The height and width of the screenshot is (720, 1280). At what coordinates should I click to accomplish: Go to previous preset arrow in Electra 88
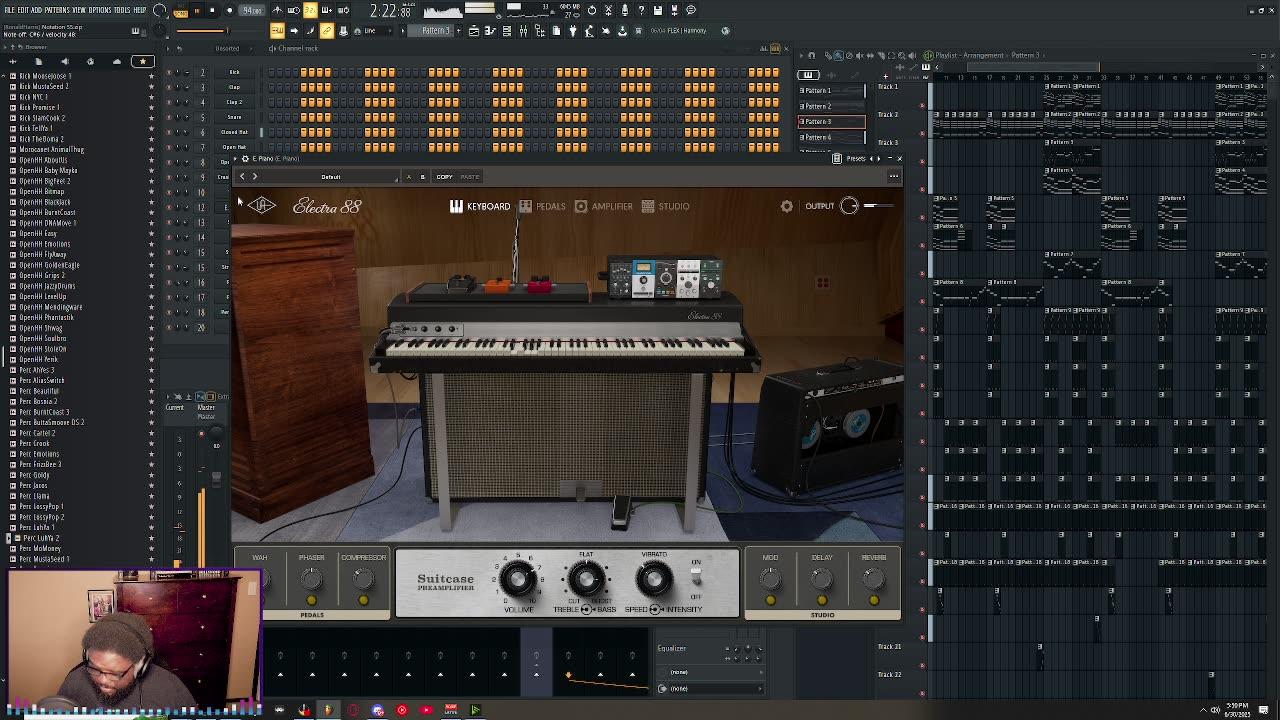pos(241,177)
